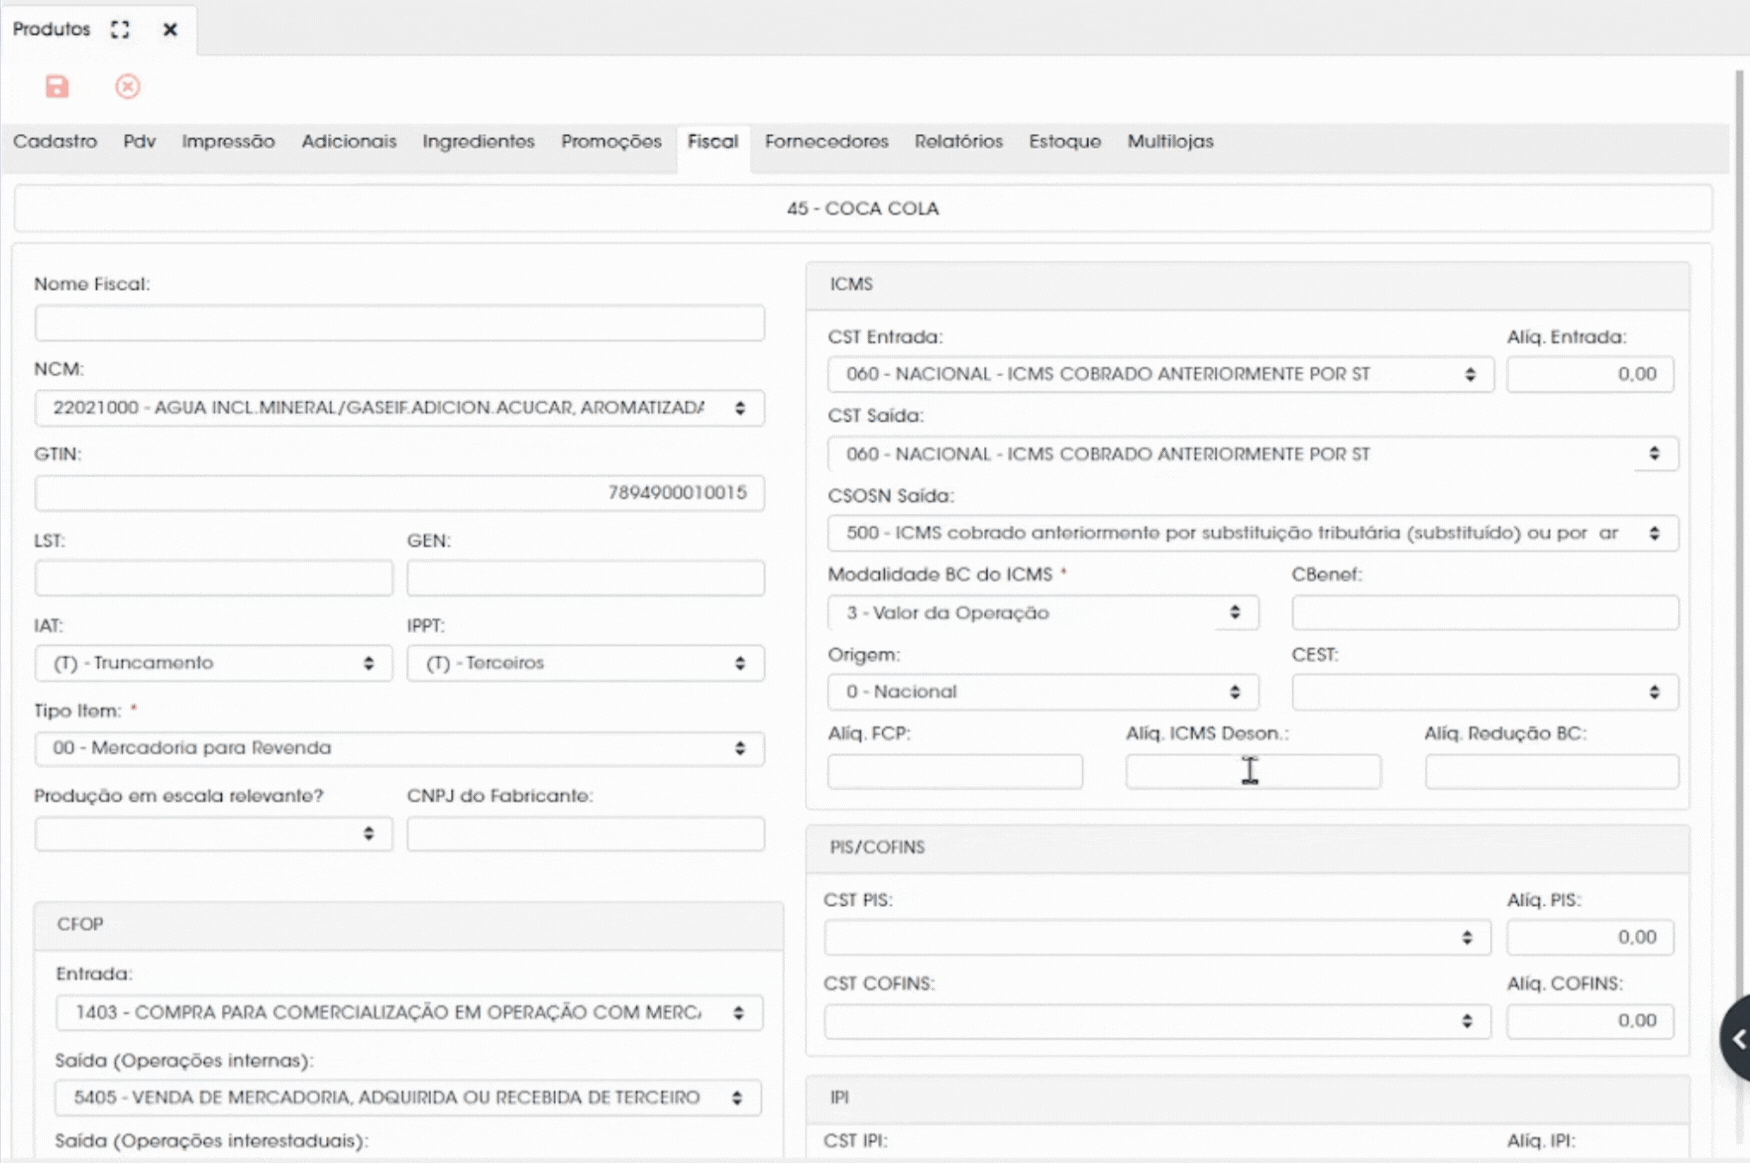The image size is (1750, 1163).
Task: Save the product with the floppy icon
Action: coord(57,87)
